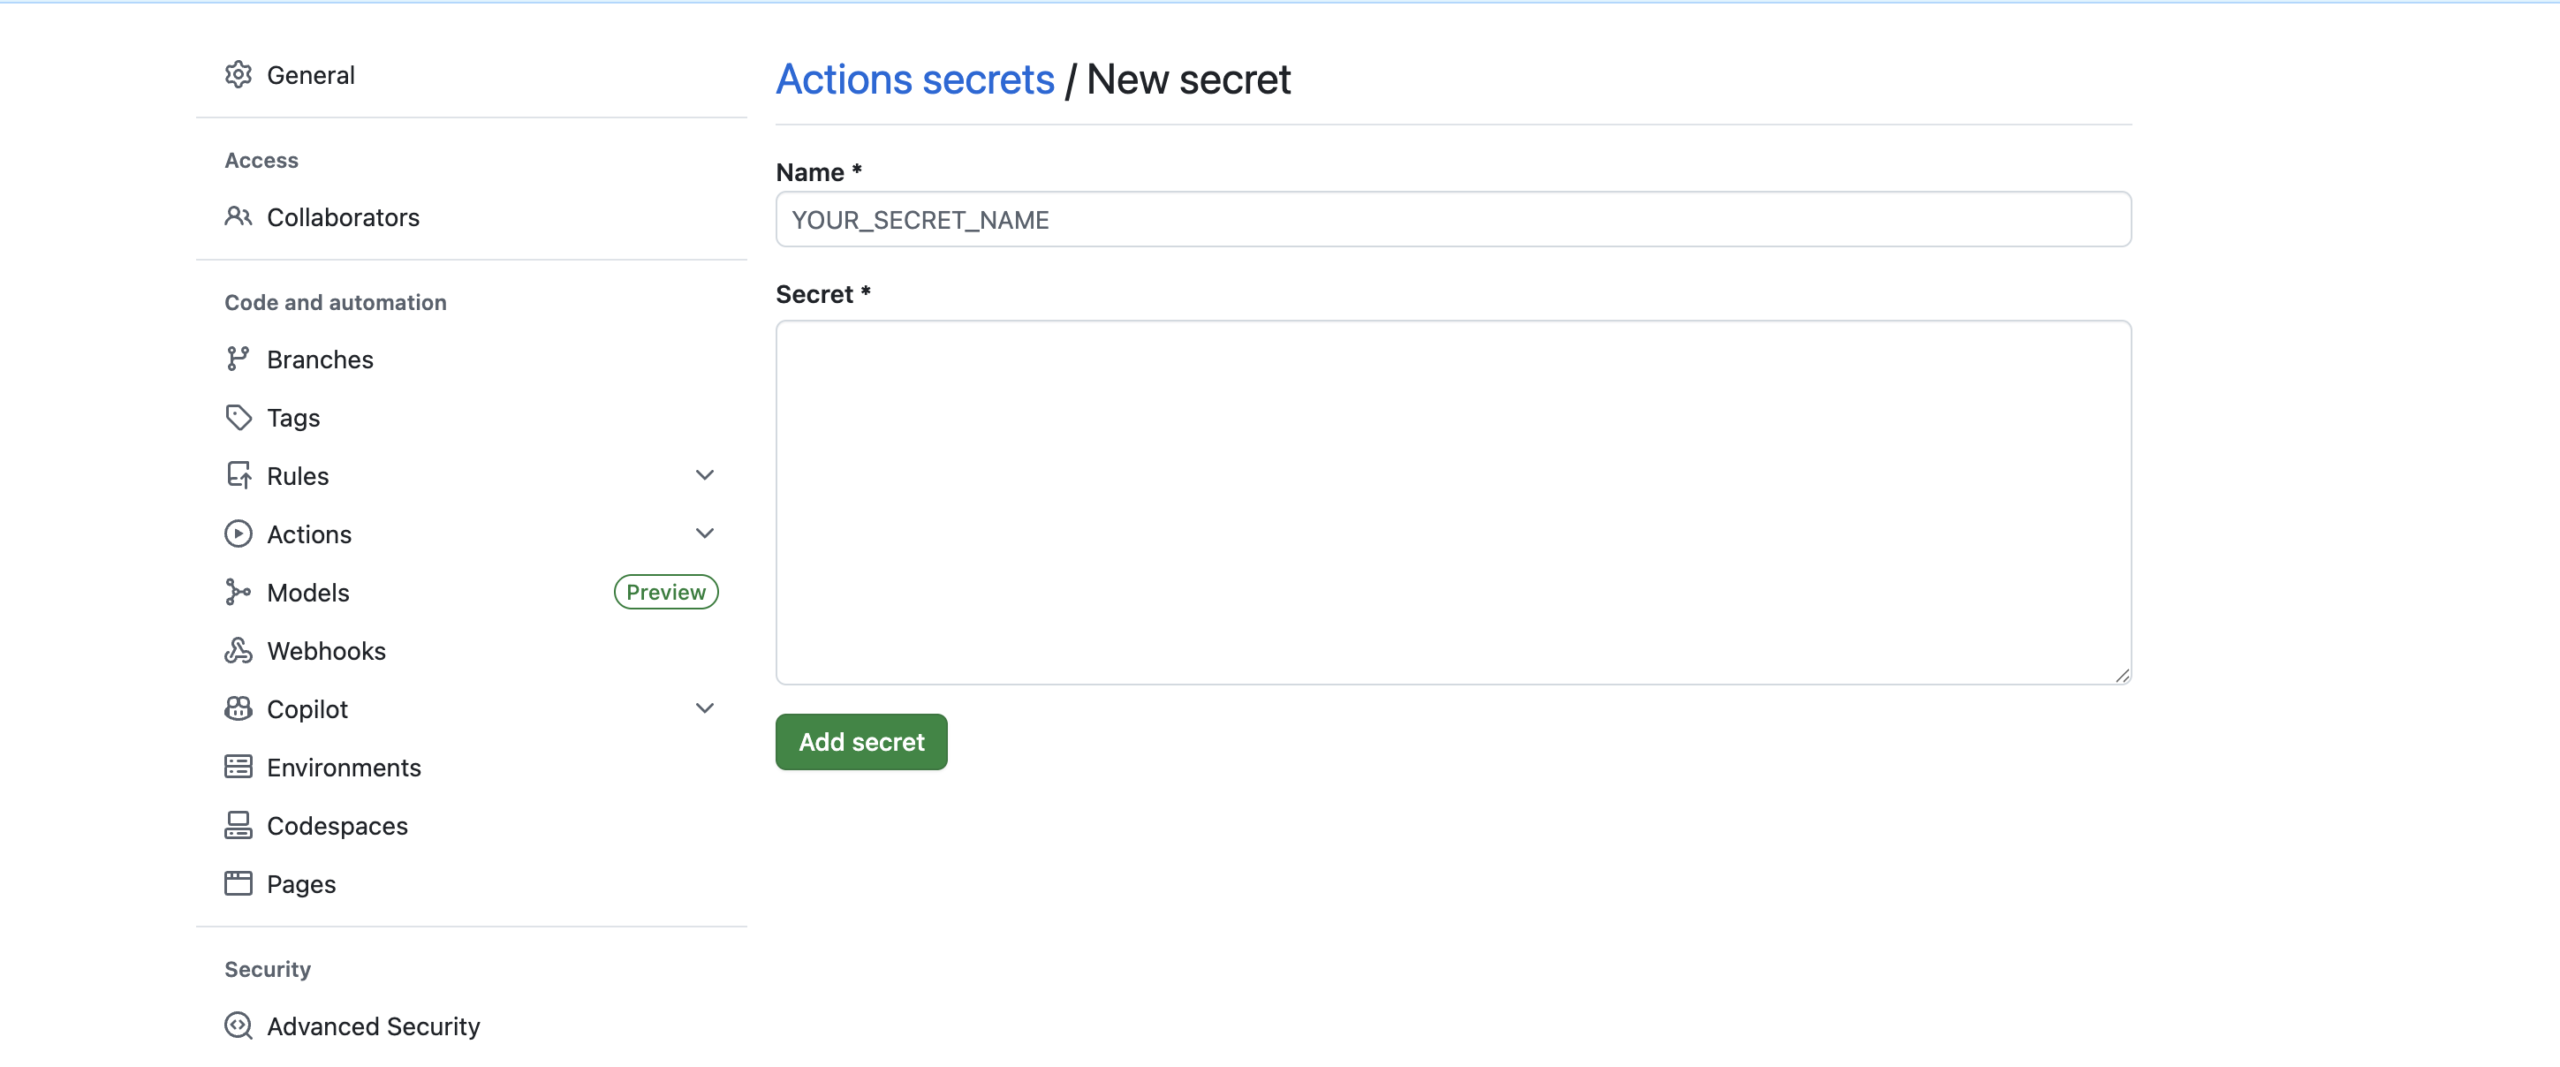2560x1067 pixels.
Task: Click the Pages browser icon
Action: [x=238, y=884]
